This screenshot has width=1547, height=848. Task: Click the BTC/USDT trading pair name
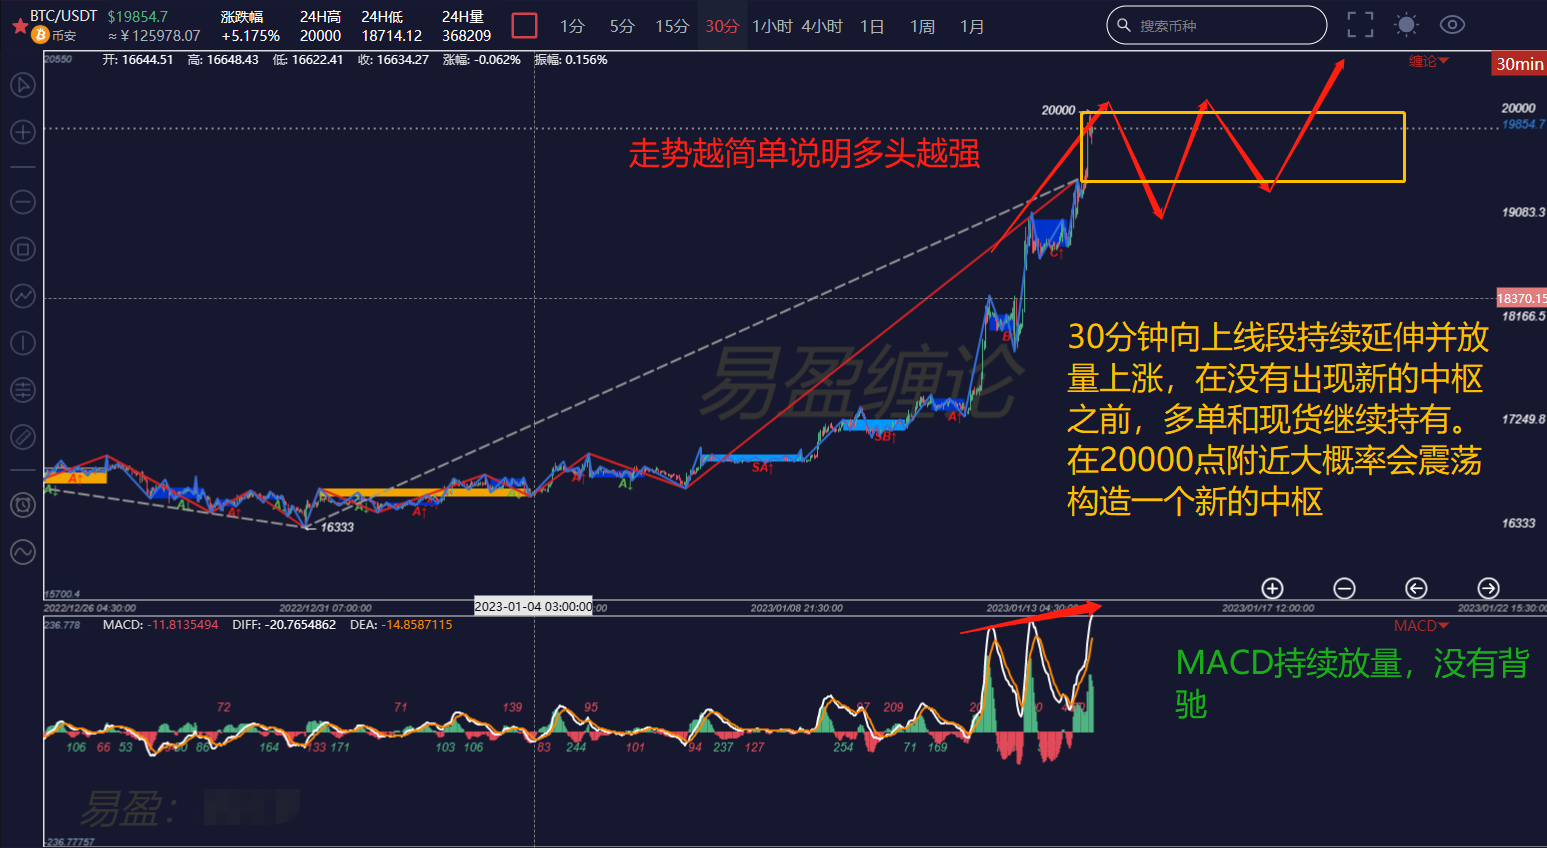64,16
